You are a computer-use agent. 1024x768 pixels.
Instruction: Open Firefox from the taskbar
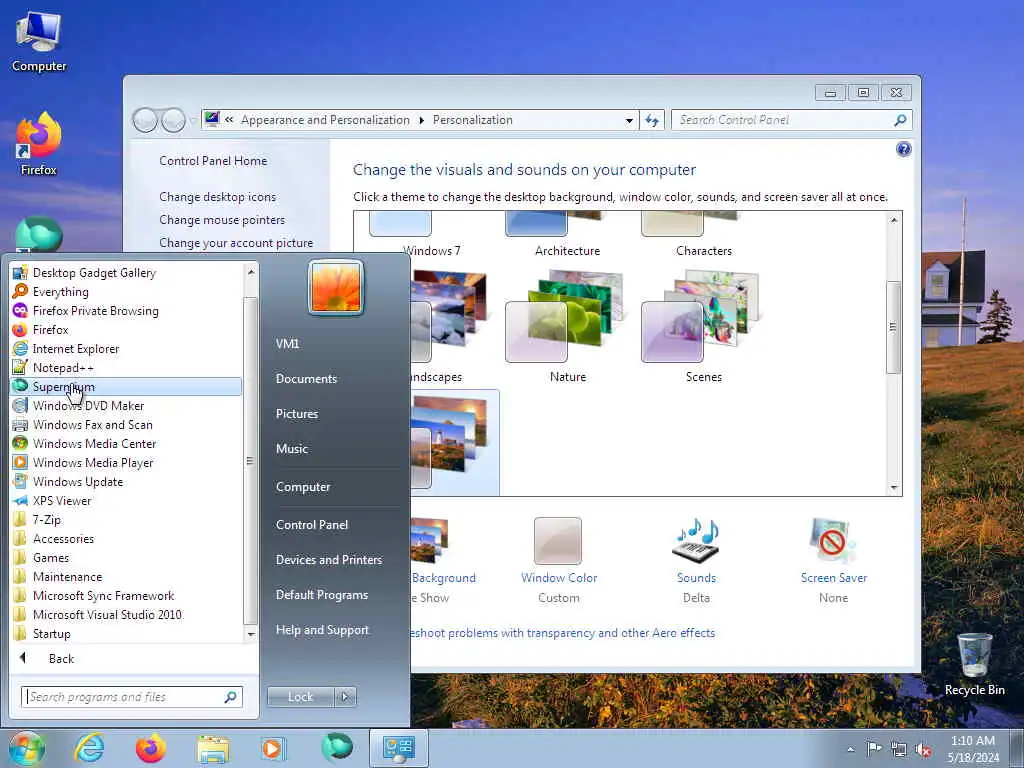151,748
